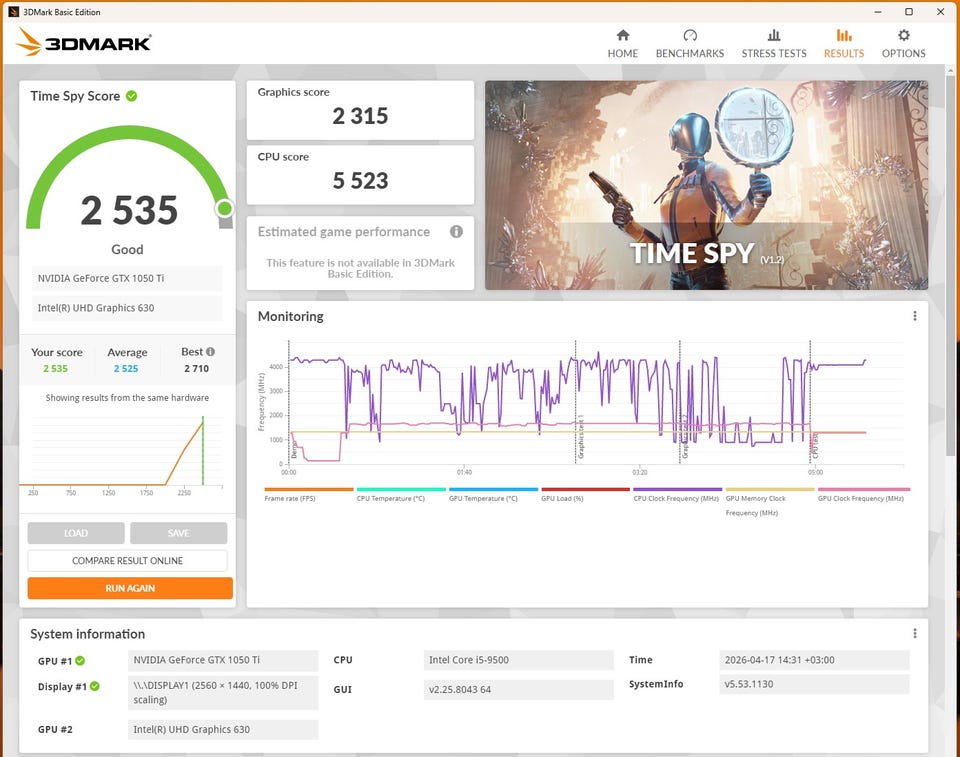This screenshot has width=960, height=757.
Task: Click the Graphics test 1 marker in graph
Action: (x=580, y=437)
